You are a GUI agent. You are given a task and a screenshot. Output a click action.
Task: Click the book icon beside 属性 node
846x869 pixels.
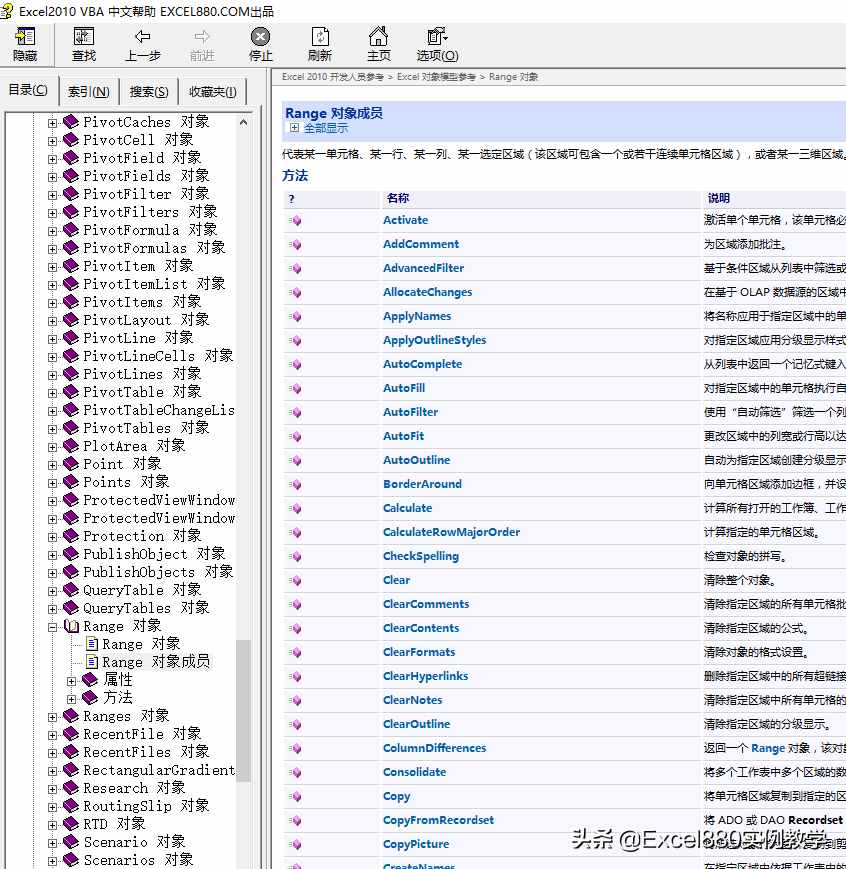(90, 679)
